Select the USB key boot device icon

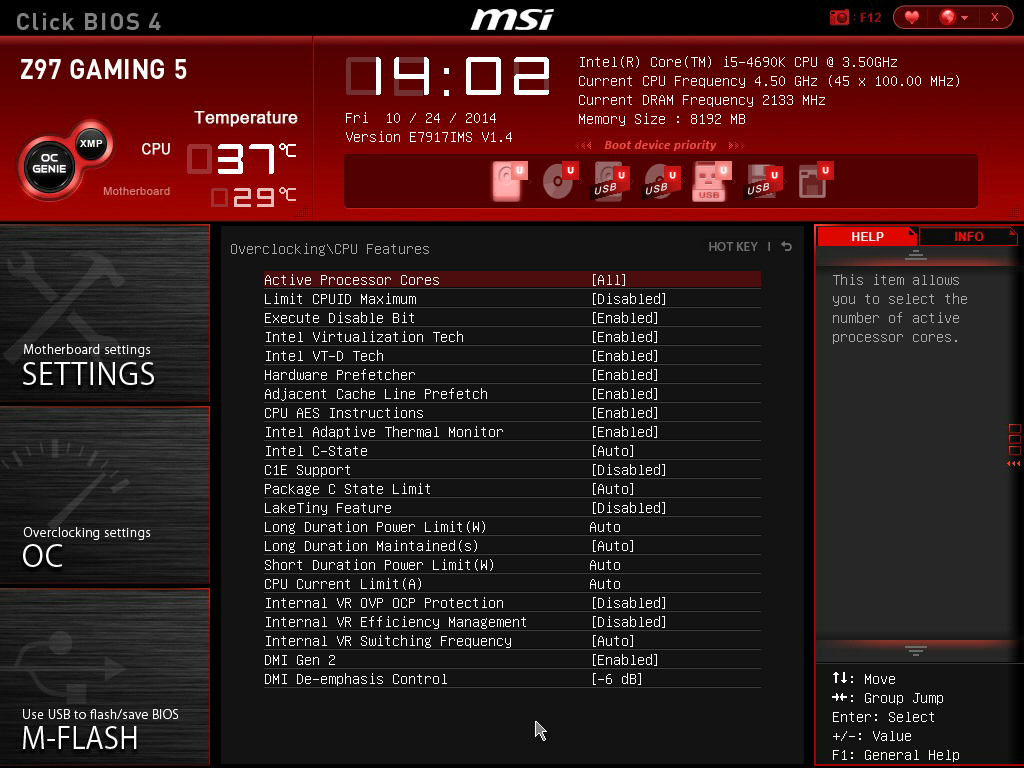coord(711,181)
